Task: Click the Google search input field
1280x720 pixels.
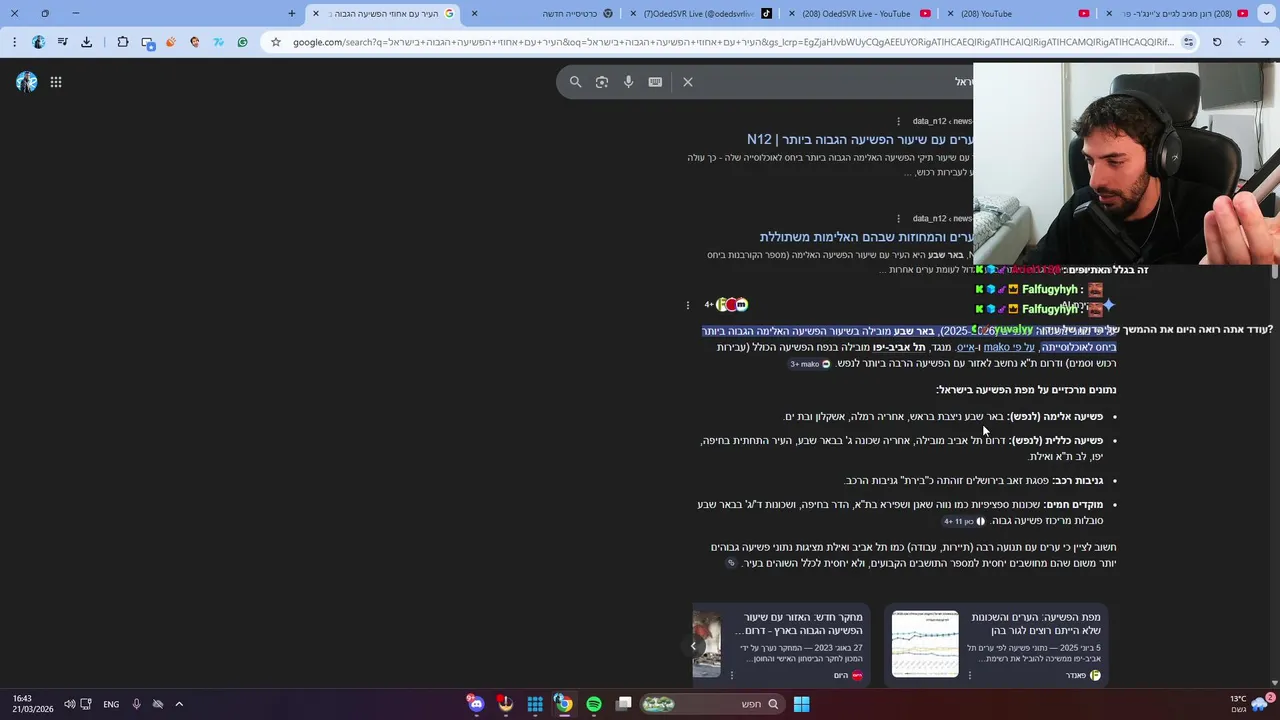Action: click(838, 82)
